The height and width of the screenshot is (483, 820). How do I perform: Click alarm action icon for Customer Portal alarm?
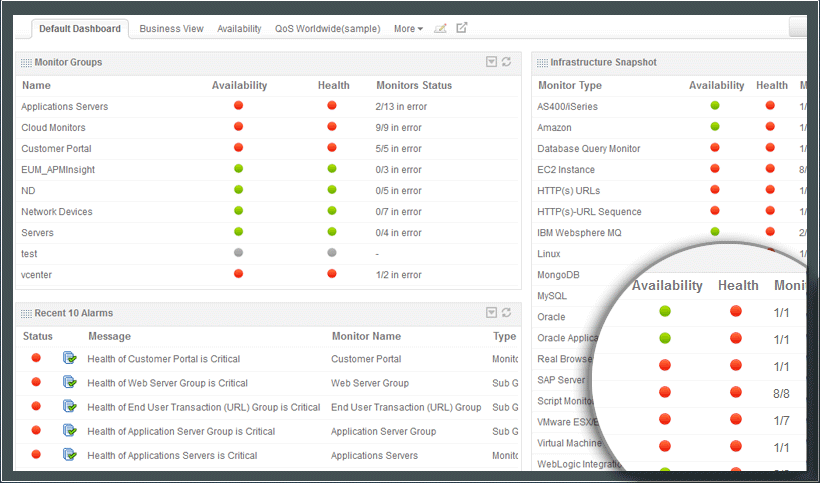click(x=70, y=358)
